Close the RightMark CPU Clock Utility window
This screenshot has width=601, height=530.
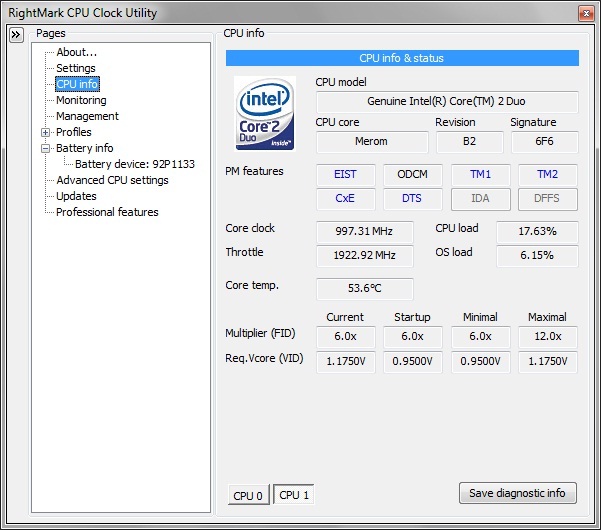(586, 13)
